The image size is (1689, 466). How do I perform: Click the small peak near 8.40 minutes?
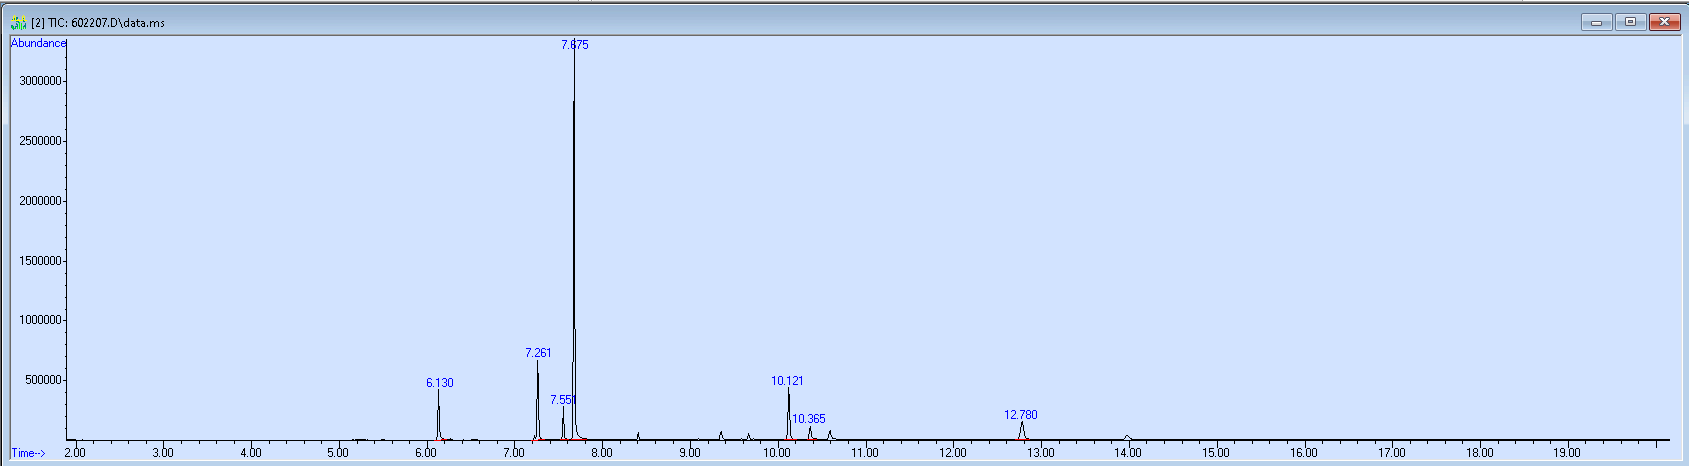(638, 436)
